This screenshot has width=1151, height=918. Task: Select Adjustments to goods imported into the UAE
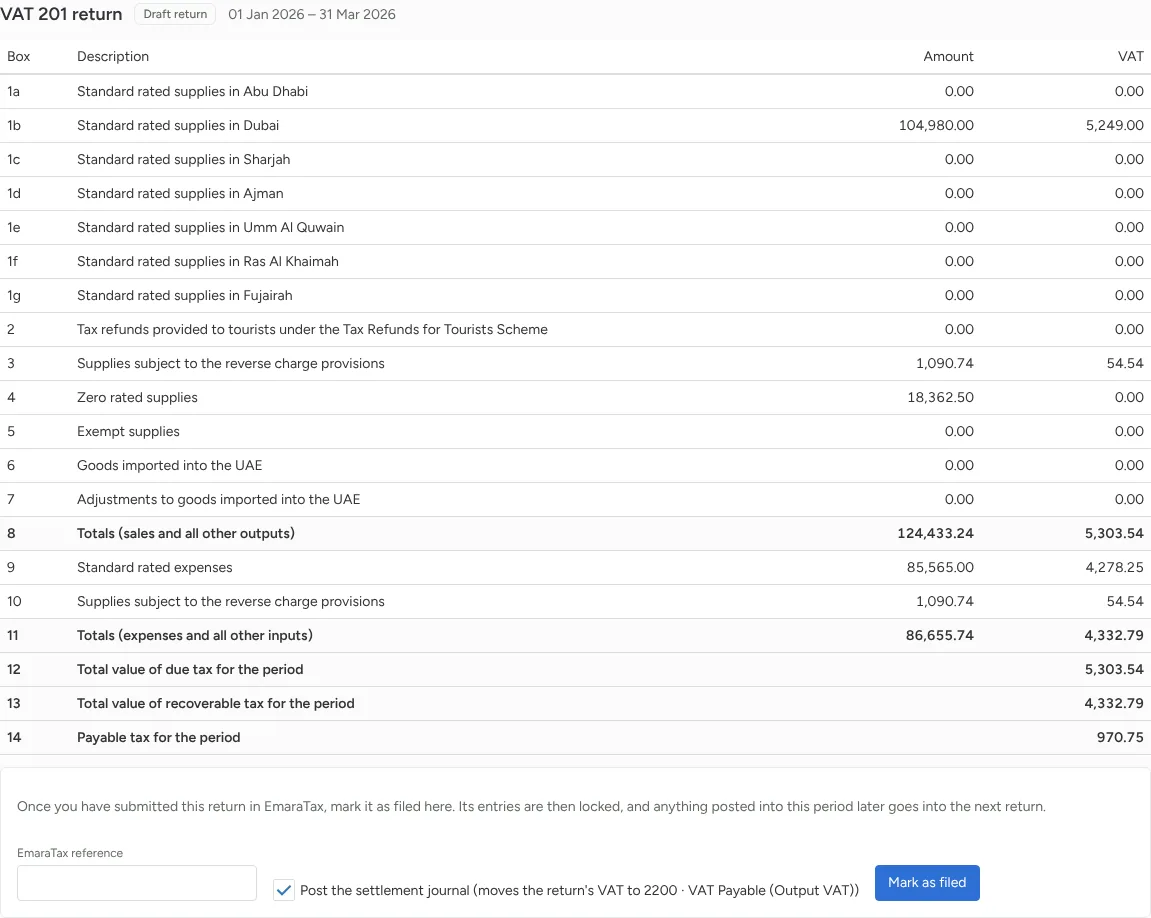pyautogui.click(x=576, y=500)
